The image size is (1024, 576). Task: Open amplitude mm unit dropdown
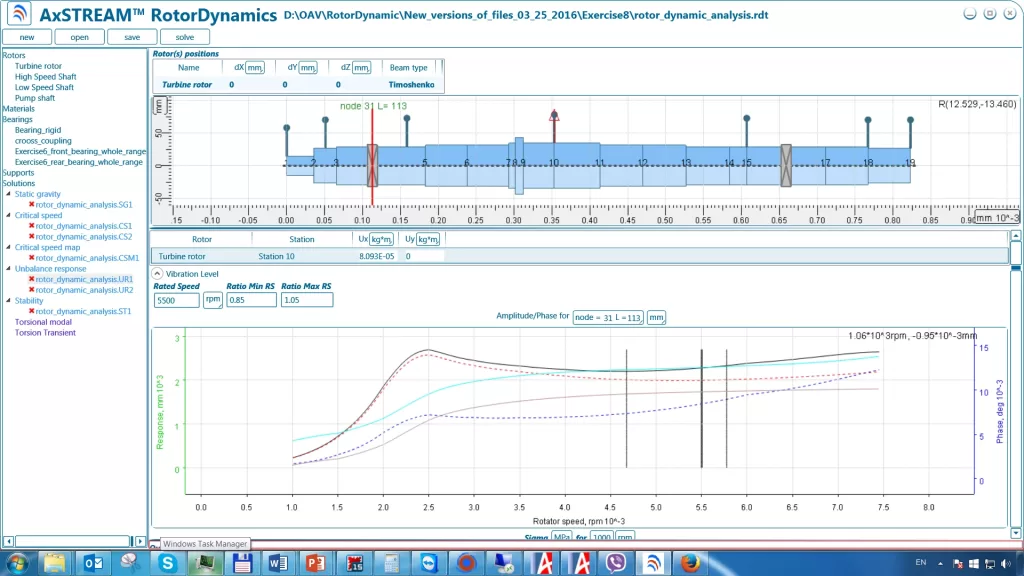[x=656, y=317]
